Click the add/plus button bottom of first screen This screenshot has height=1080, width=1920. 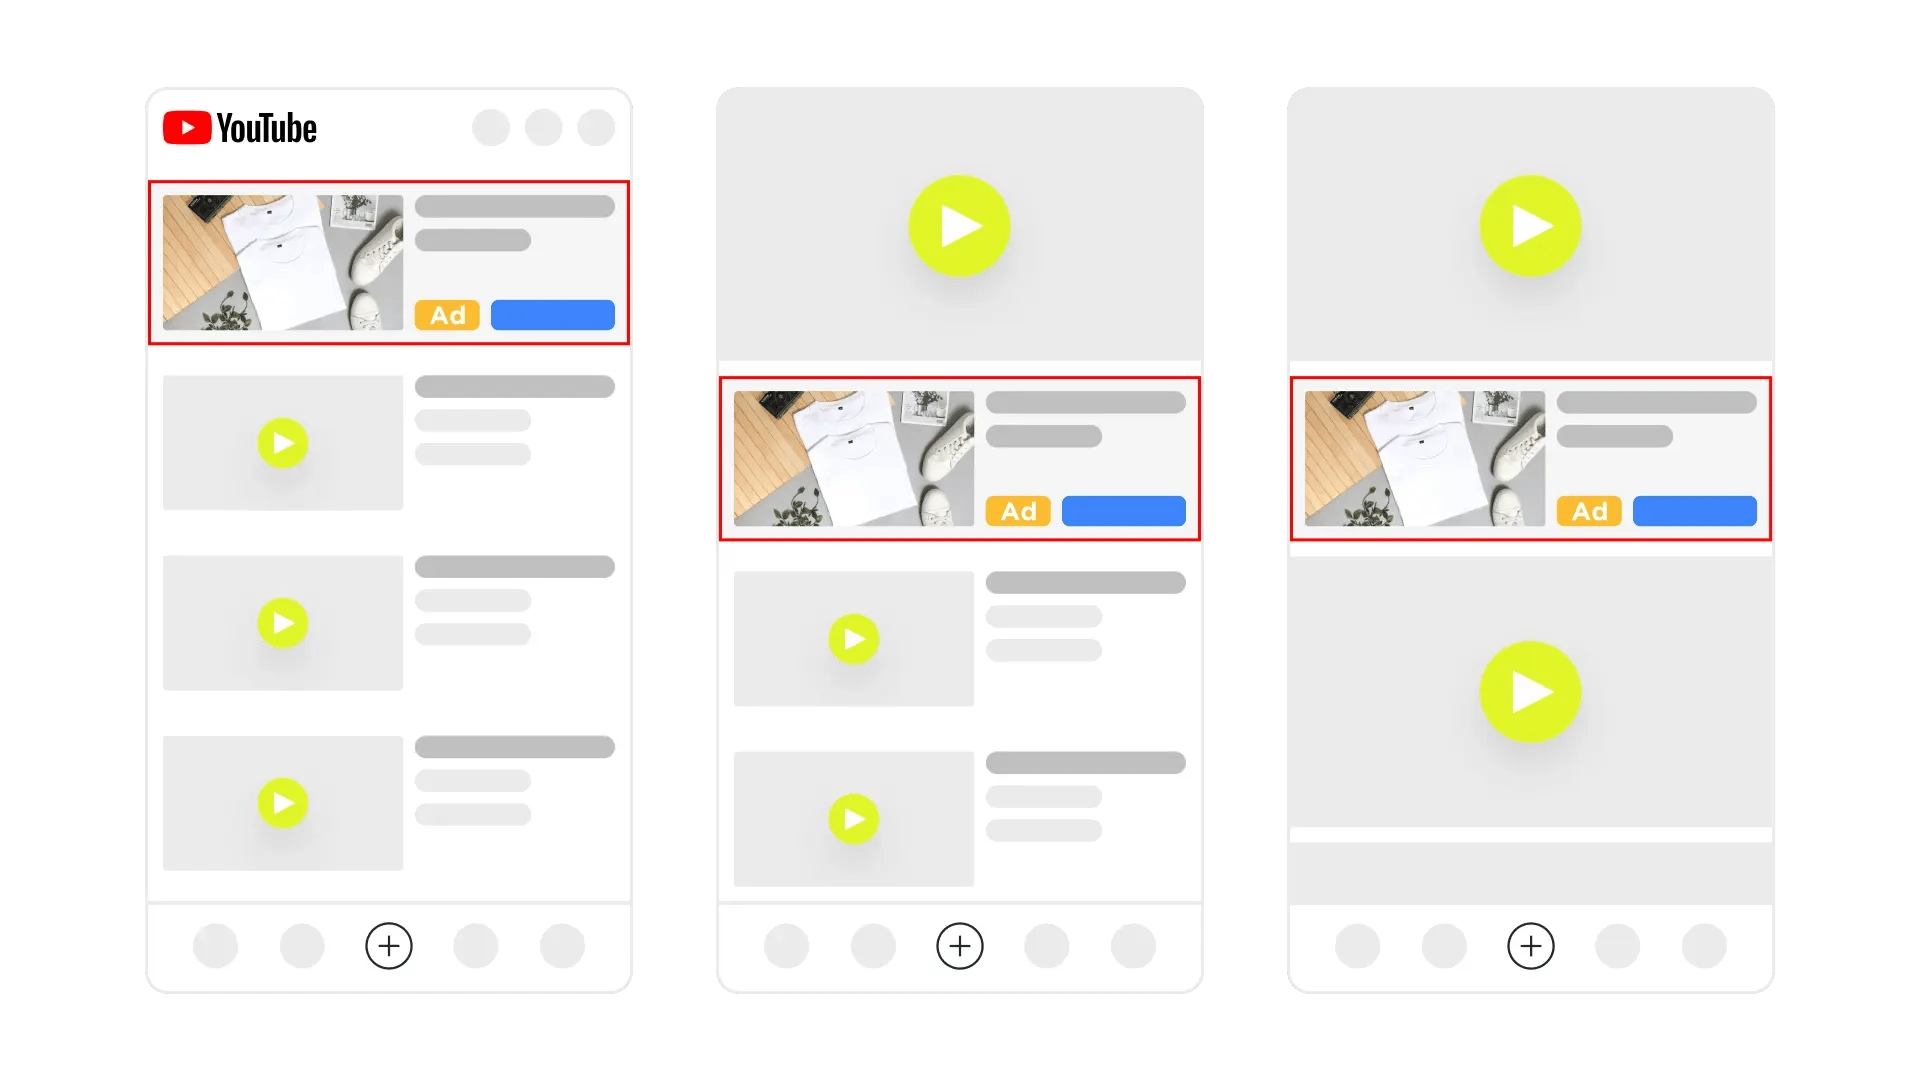coord(389,945)
